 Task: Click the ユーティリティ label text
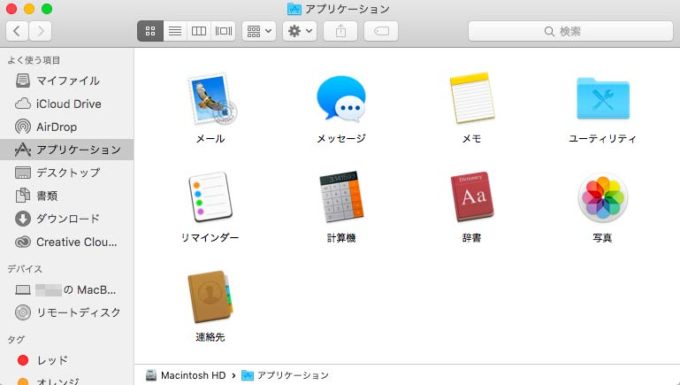[x=602, y=139]
